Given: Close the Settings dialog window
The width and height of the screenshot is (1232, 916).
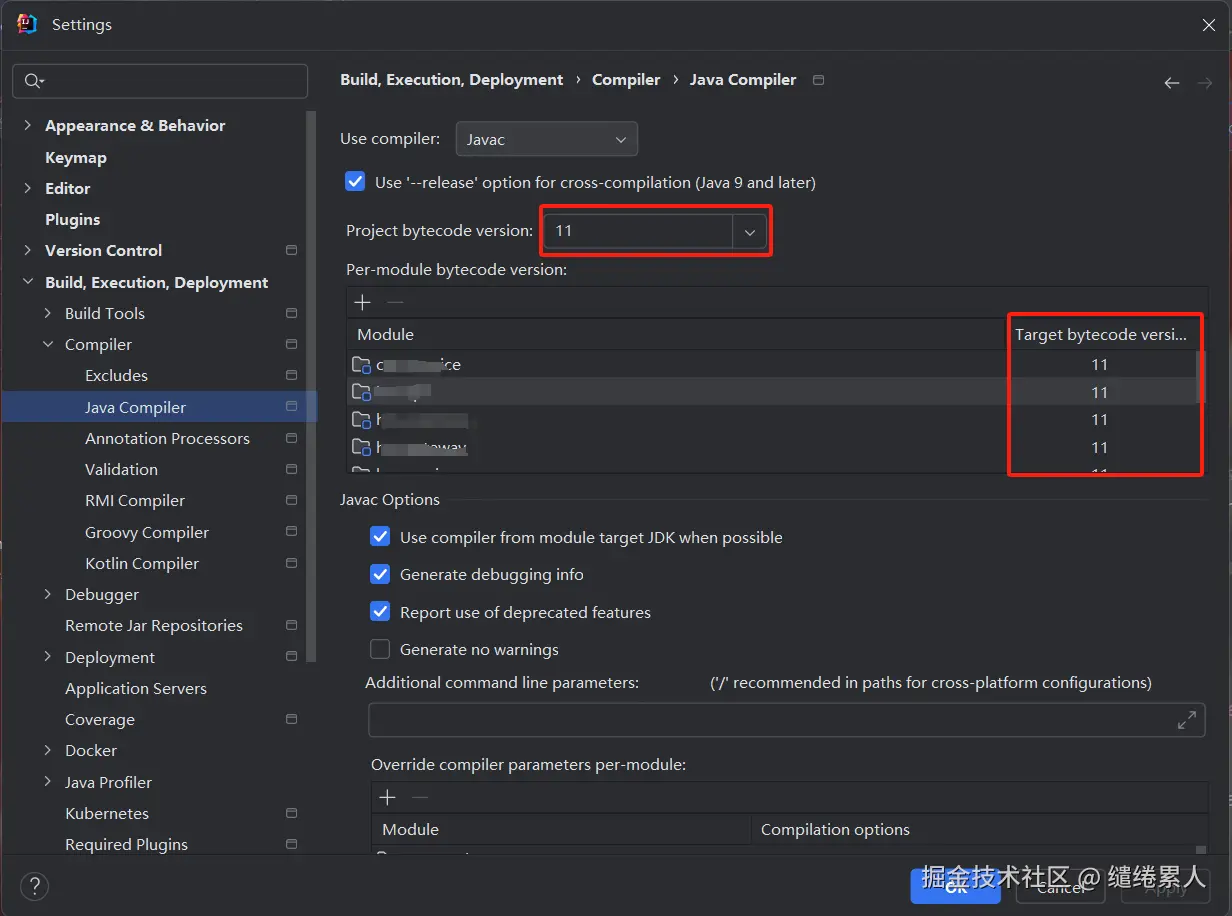Looking at the screenshot, I should click(x=1208, y=25).
